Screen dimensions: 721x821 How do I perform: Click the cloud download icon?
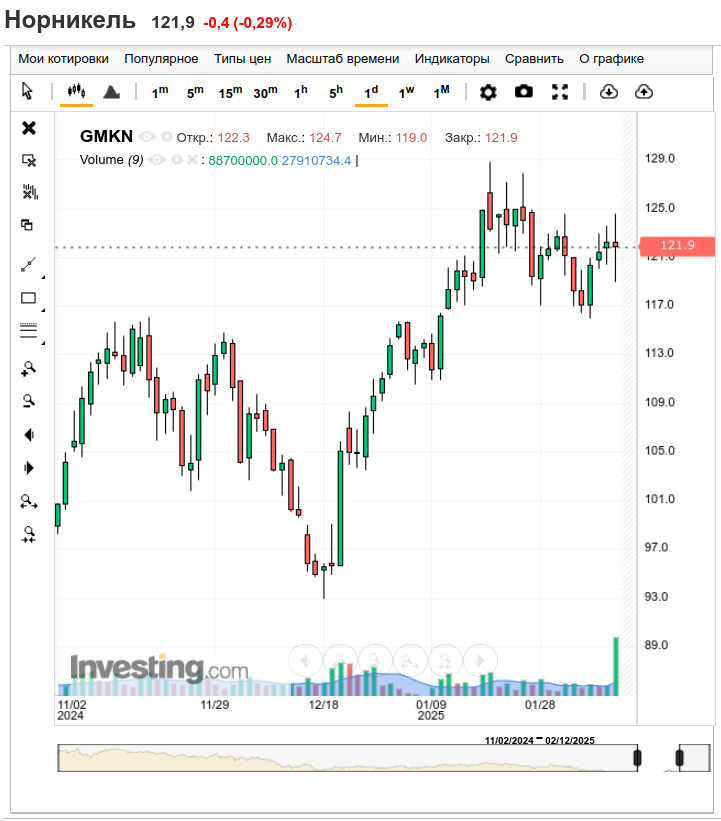[608, 92]
